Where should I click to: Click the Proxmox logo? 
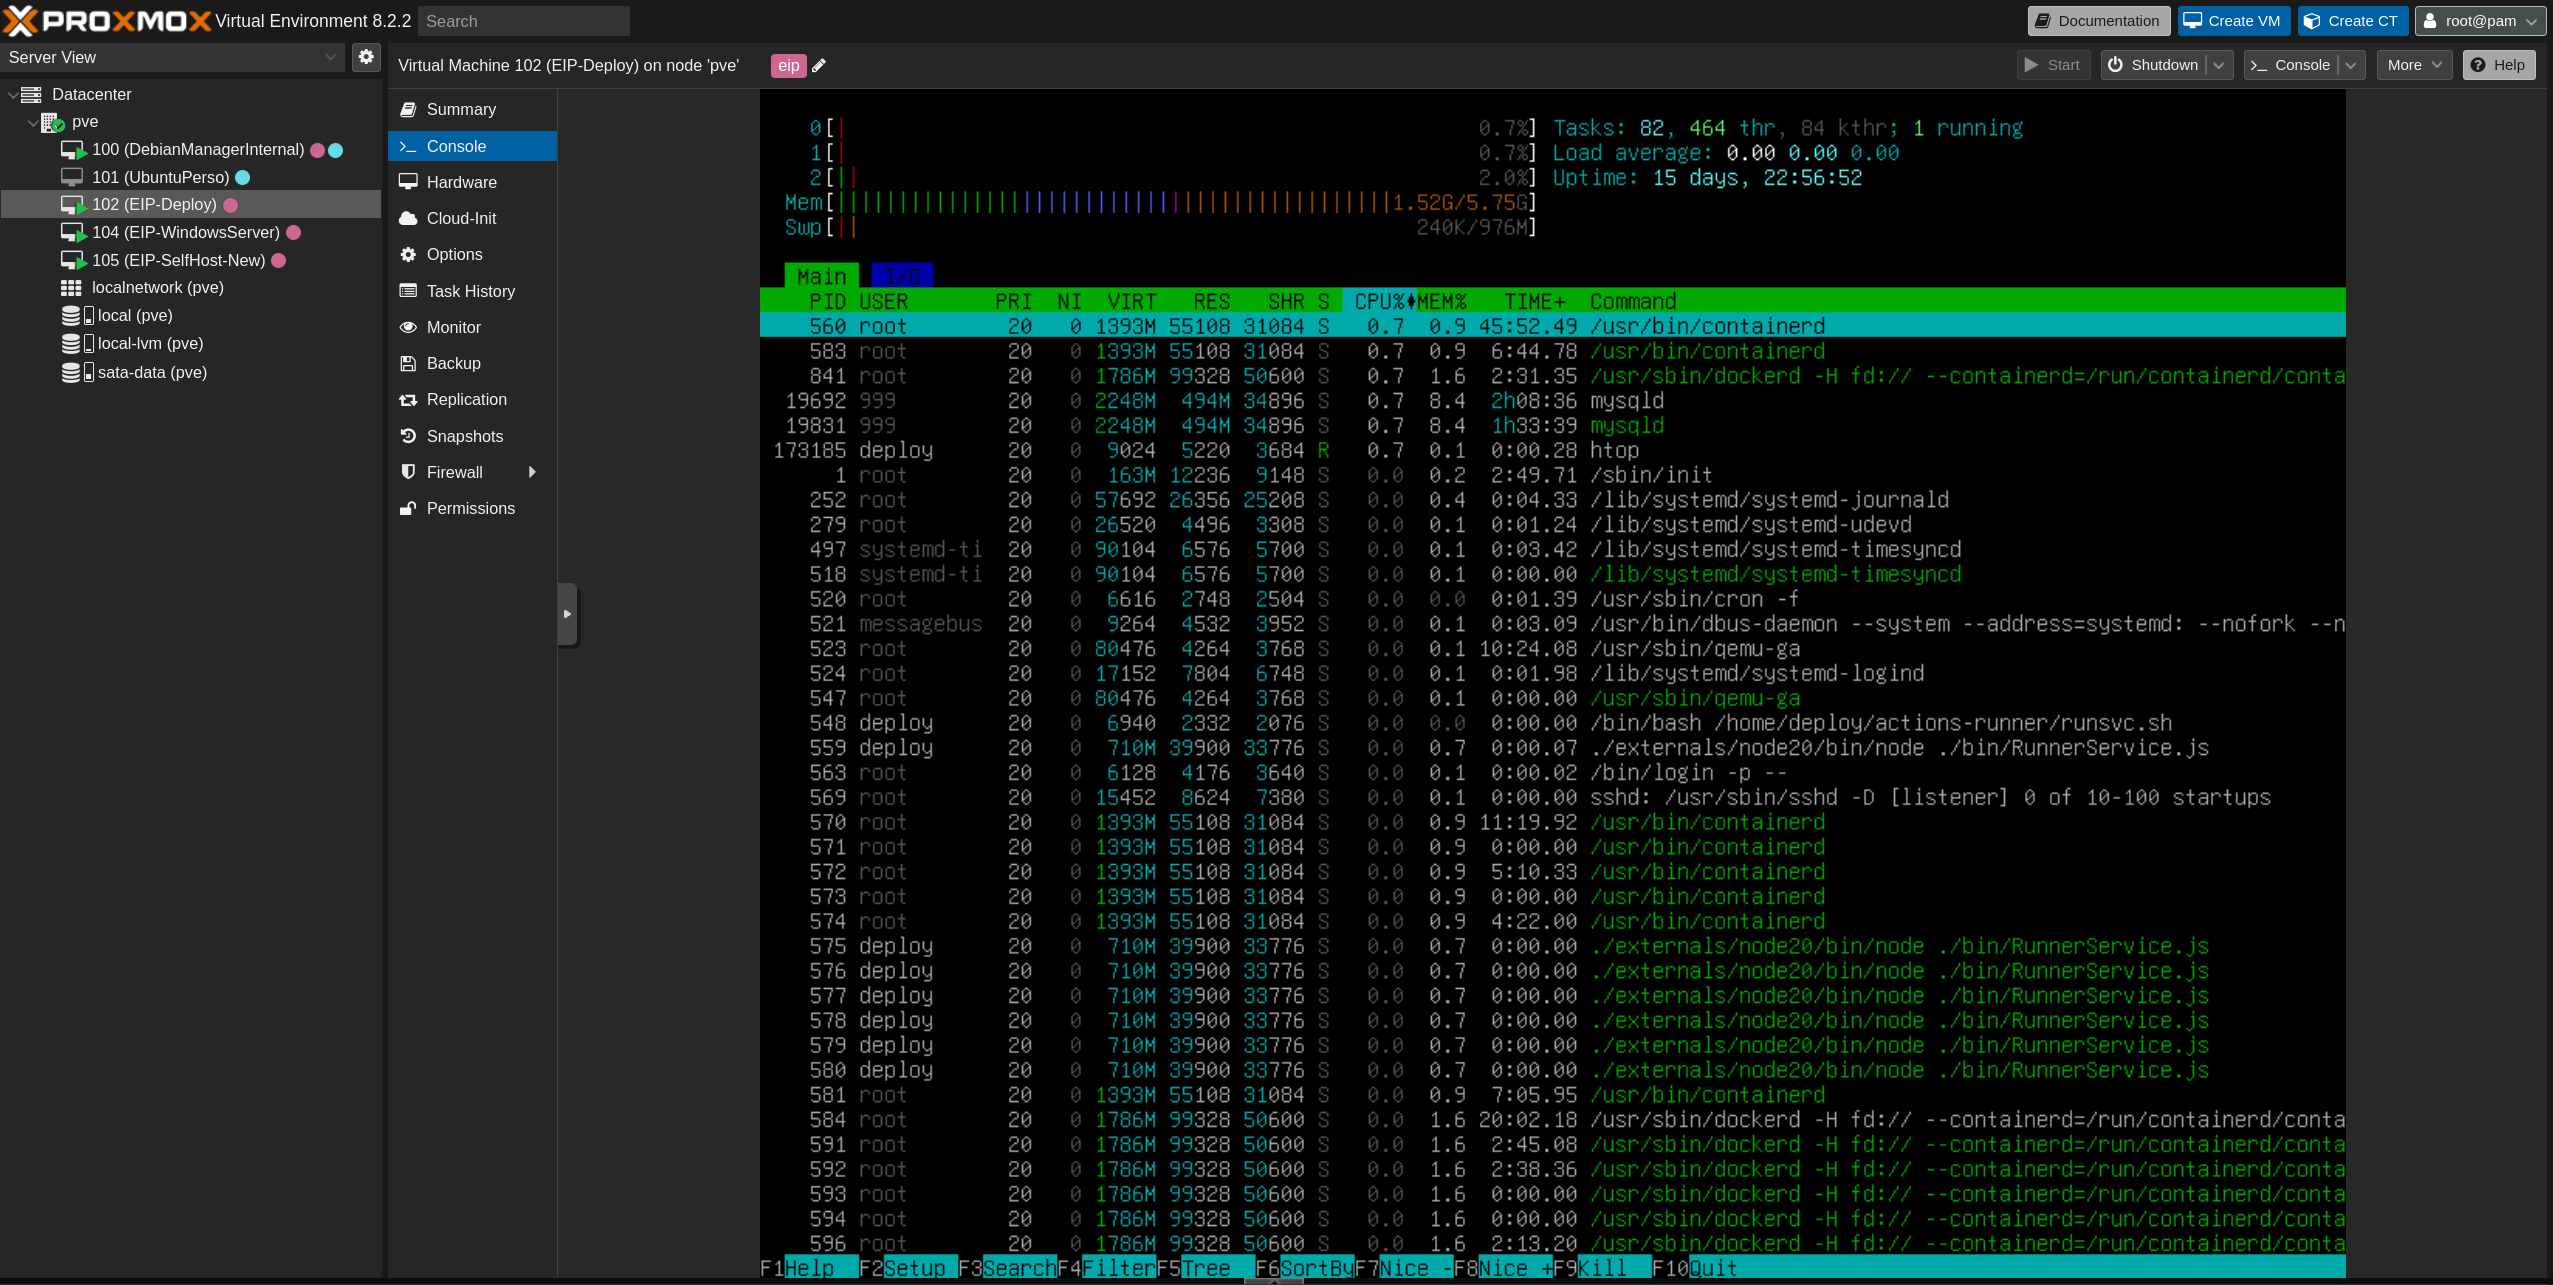107,20
